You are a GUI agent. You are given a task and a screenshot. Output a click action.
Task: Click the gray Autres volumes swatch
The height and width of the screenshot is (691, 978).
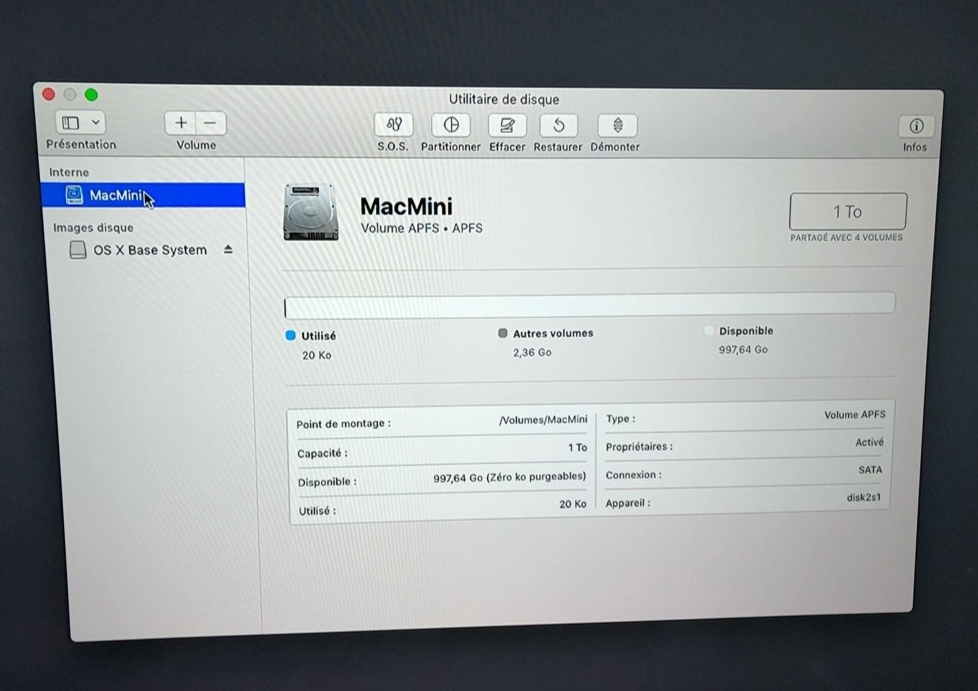[503, 333]
